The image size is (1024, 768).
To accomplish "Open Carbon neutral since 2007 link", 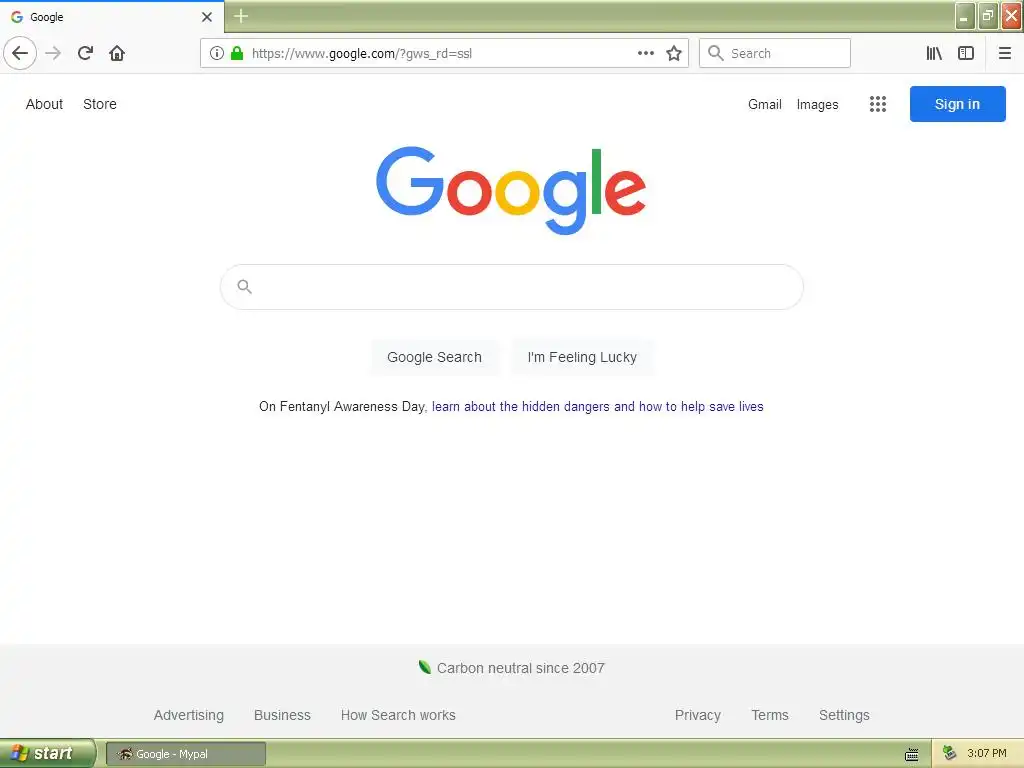I will [x=520, y=668].
